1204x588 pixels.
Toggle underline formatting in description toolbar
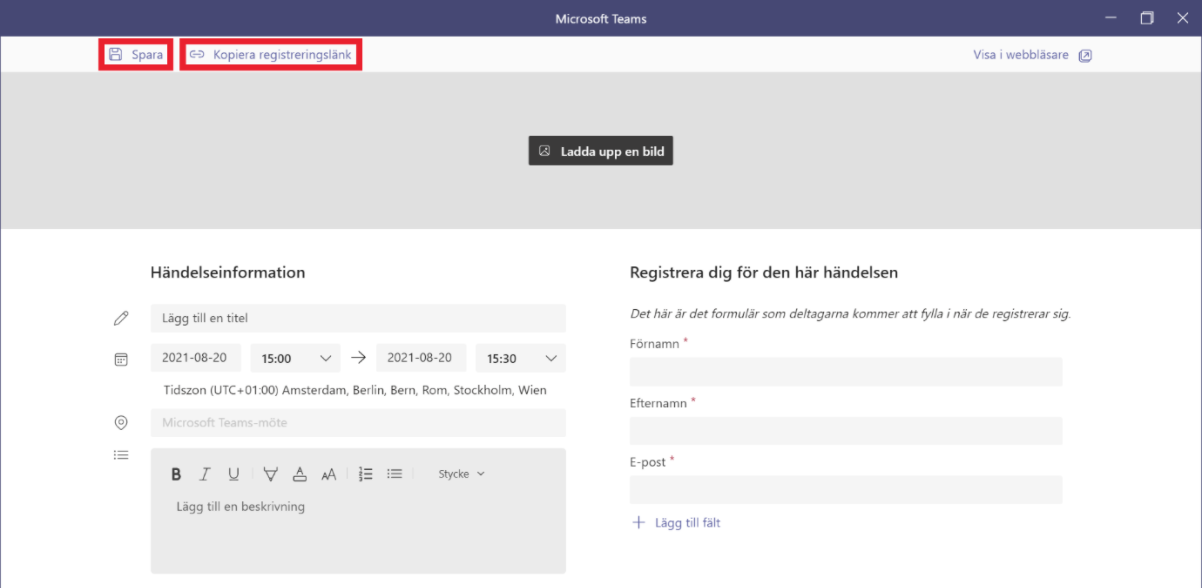[x=234, y=474]
